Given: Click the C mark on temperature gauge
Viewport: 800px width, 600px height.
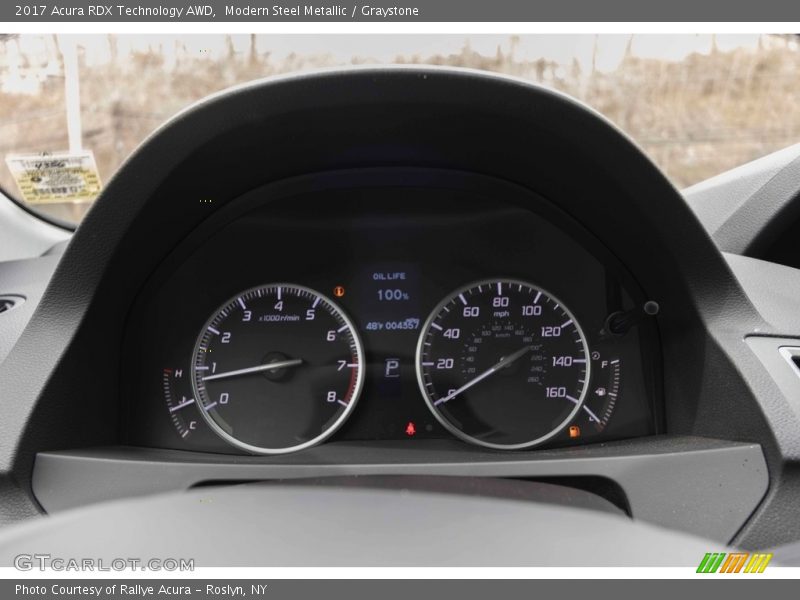Looking at the screenshot, I should pyautogui.click(x=192, y=425).
